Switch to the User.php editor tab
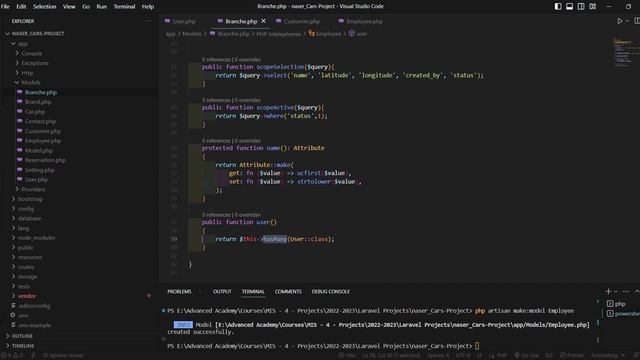 click(180, 21)
